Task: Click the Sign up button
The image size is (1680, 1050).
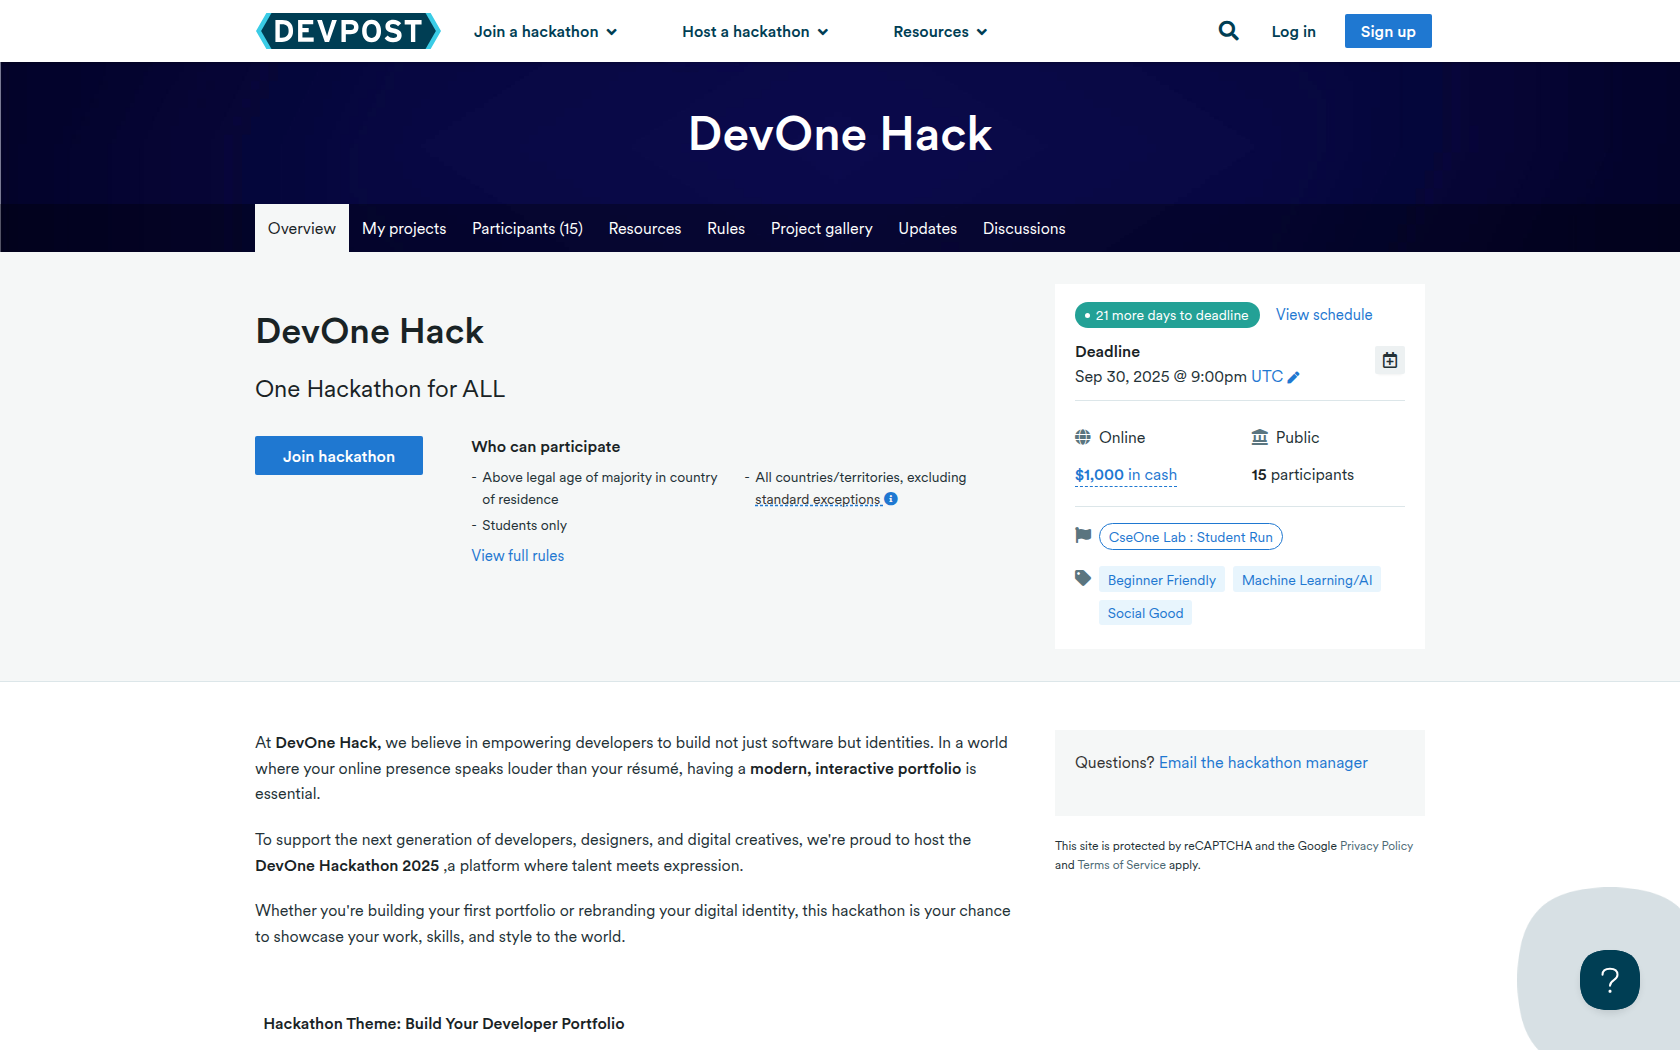Action: tap(1387, 31)
